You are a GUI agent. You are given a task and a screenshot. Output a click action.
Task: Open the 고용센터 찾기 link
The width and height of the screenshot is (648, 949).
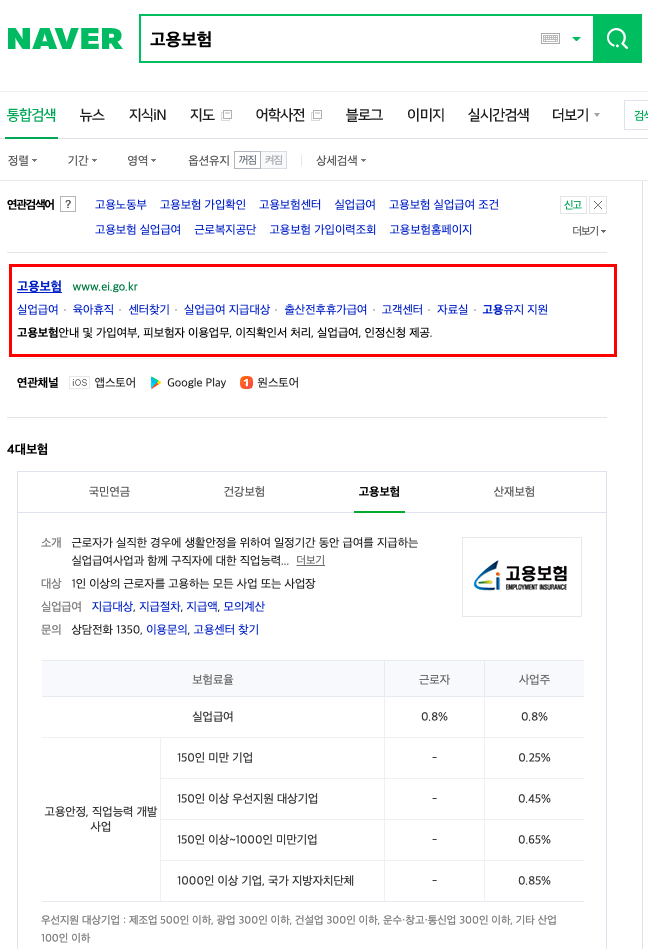(226, 629)
